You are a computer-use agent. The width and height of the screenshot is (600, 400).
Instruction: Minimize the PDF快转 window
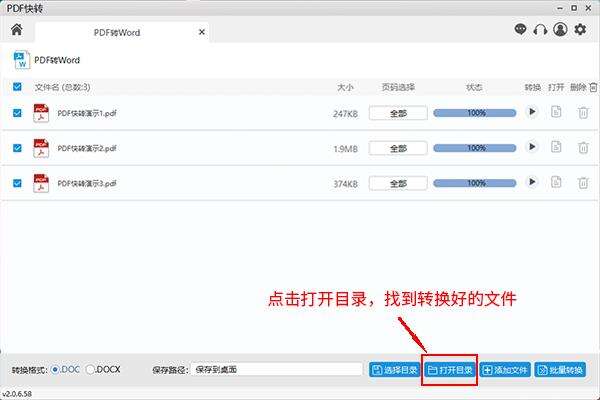point(560,8)
